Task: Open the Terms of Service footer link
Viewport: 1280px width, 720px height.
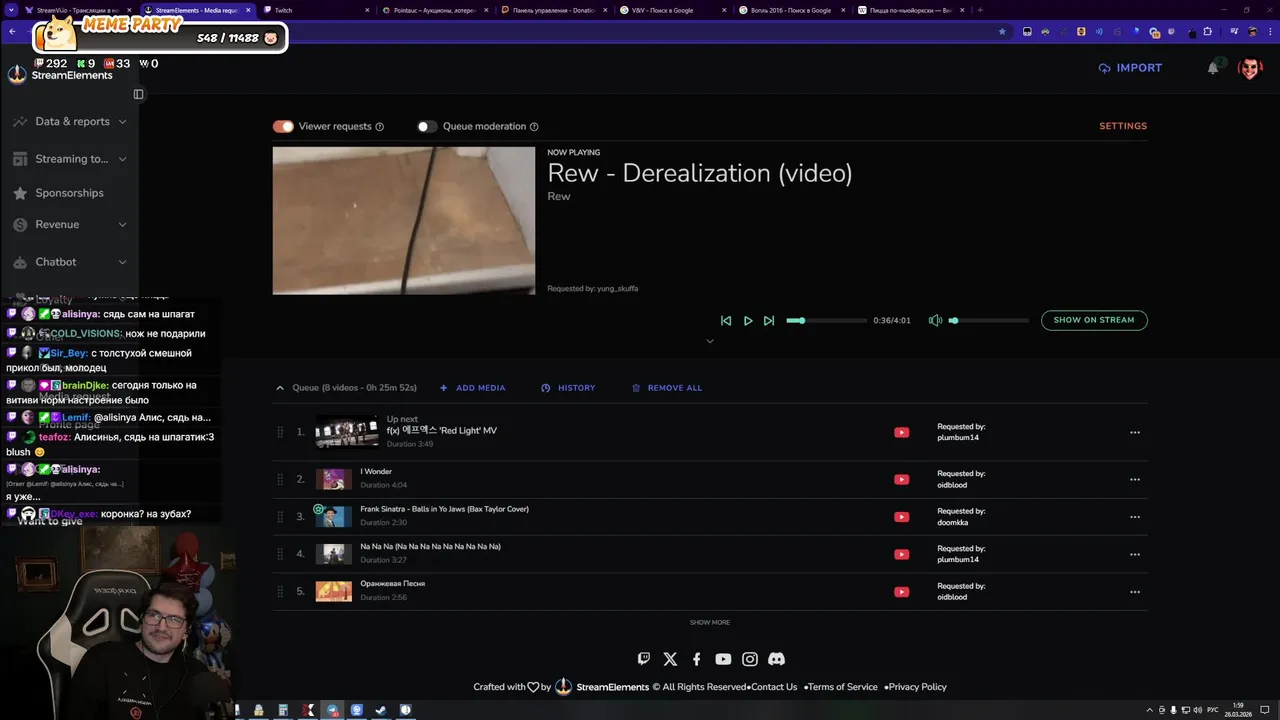Action: point(842,687)
